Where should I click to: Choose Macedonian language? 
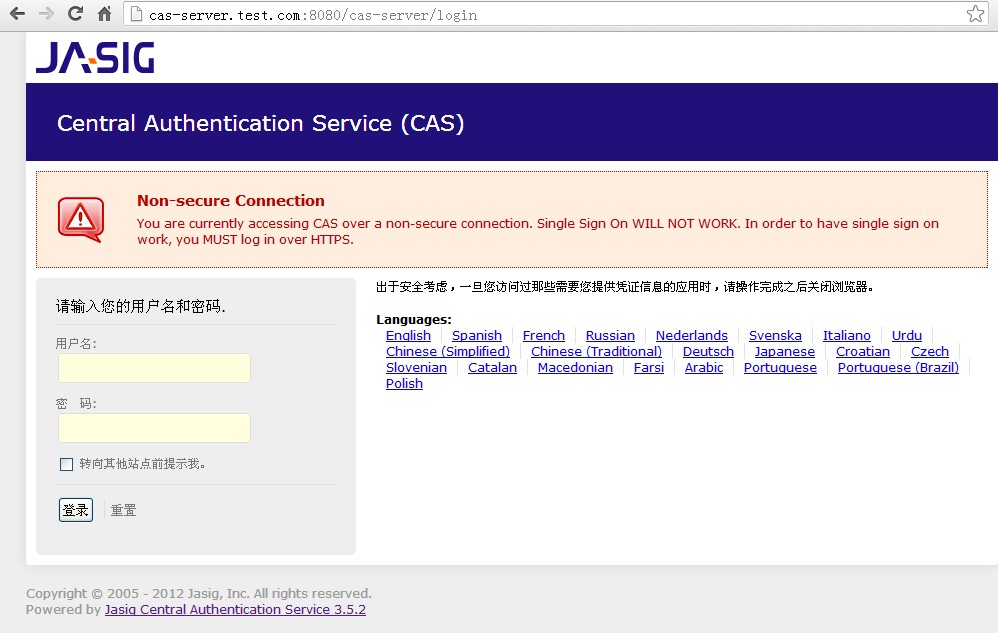[x=575, y=367]
